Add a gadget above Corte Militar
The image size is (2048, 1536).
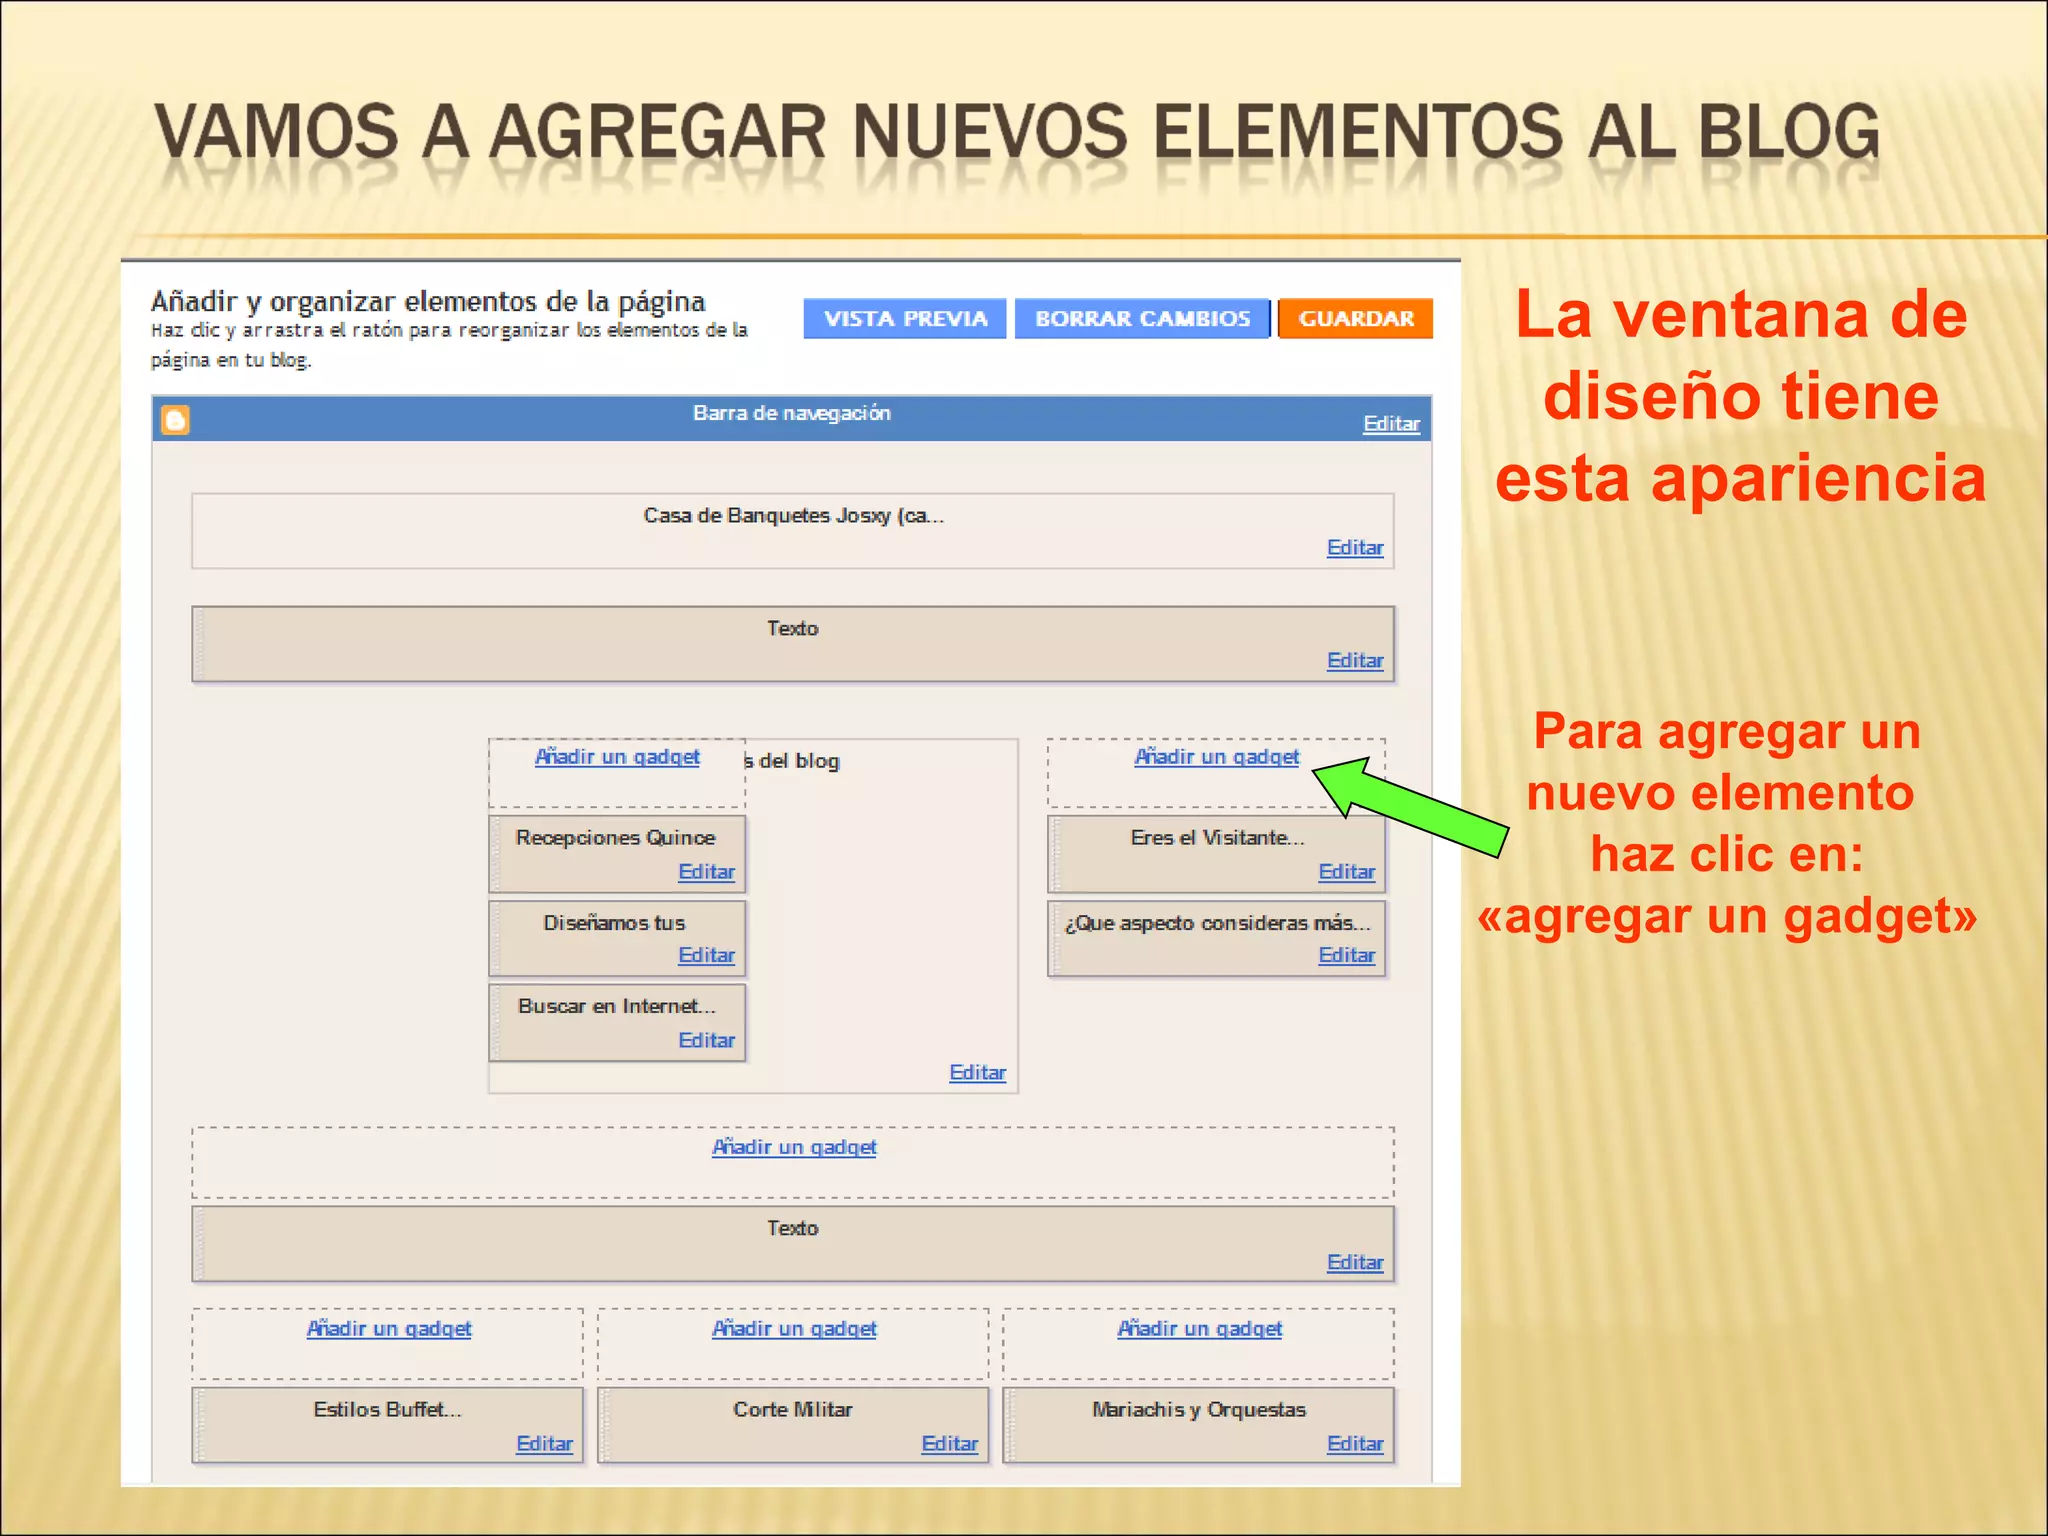click(x=794, y=1329)
